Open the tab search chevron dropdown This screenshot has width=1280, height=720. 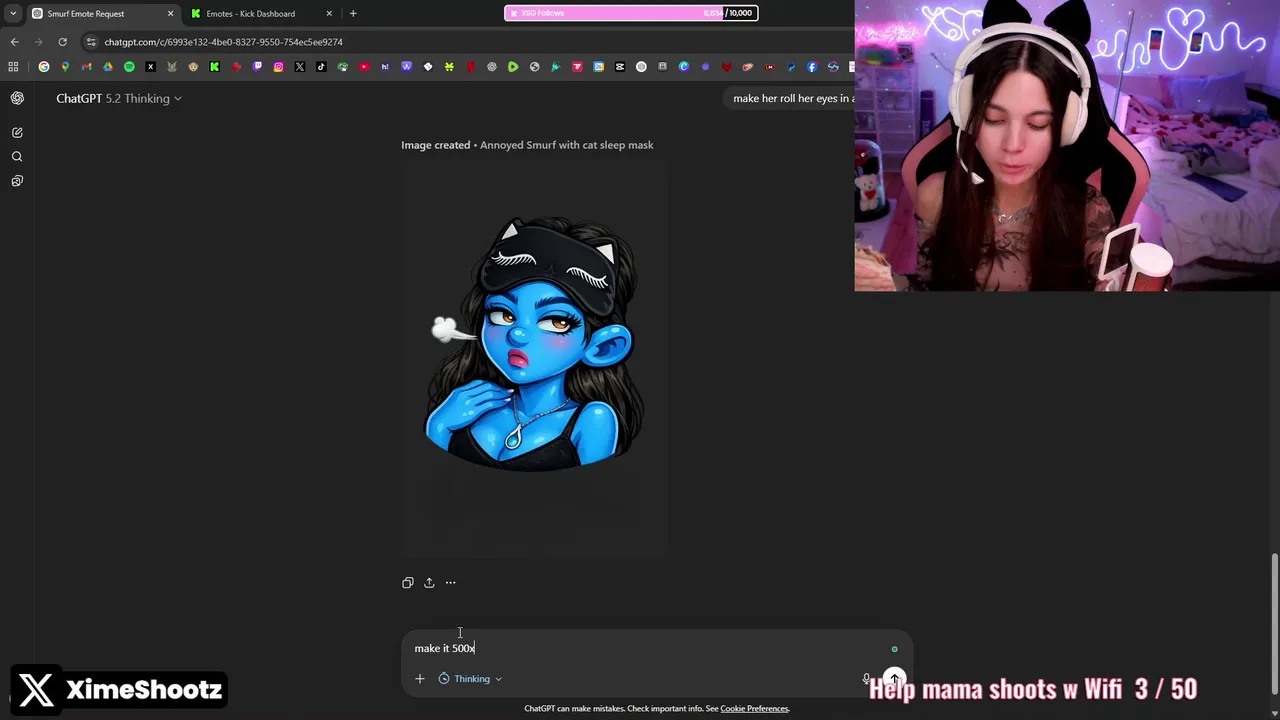coord(13,13)
